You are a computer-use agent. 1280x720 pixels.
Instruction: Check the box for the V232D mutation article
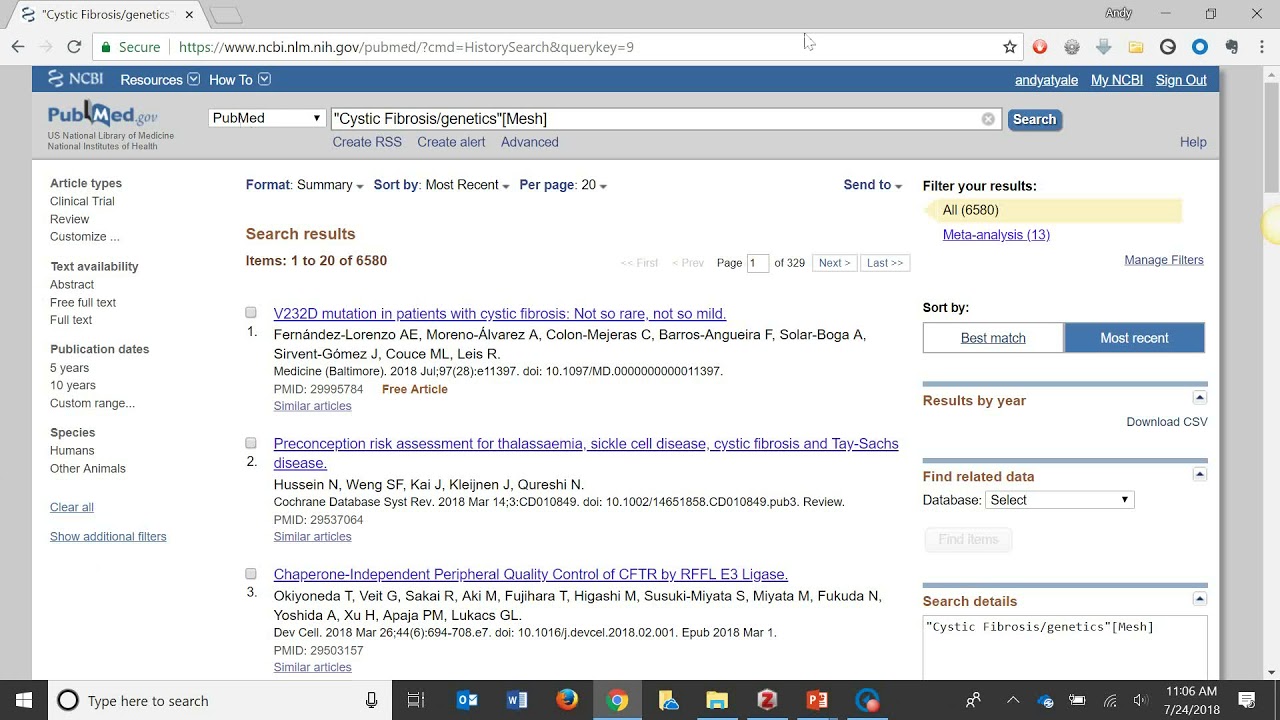[x=251, y=313]
